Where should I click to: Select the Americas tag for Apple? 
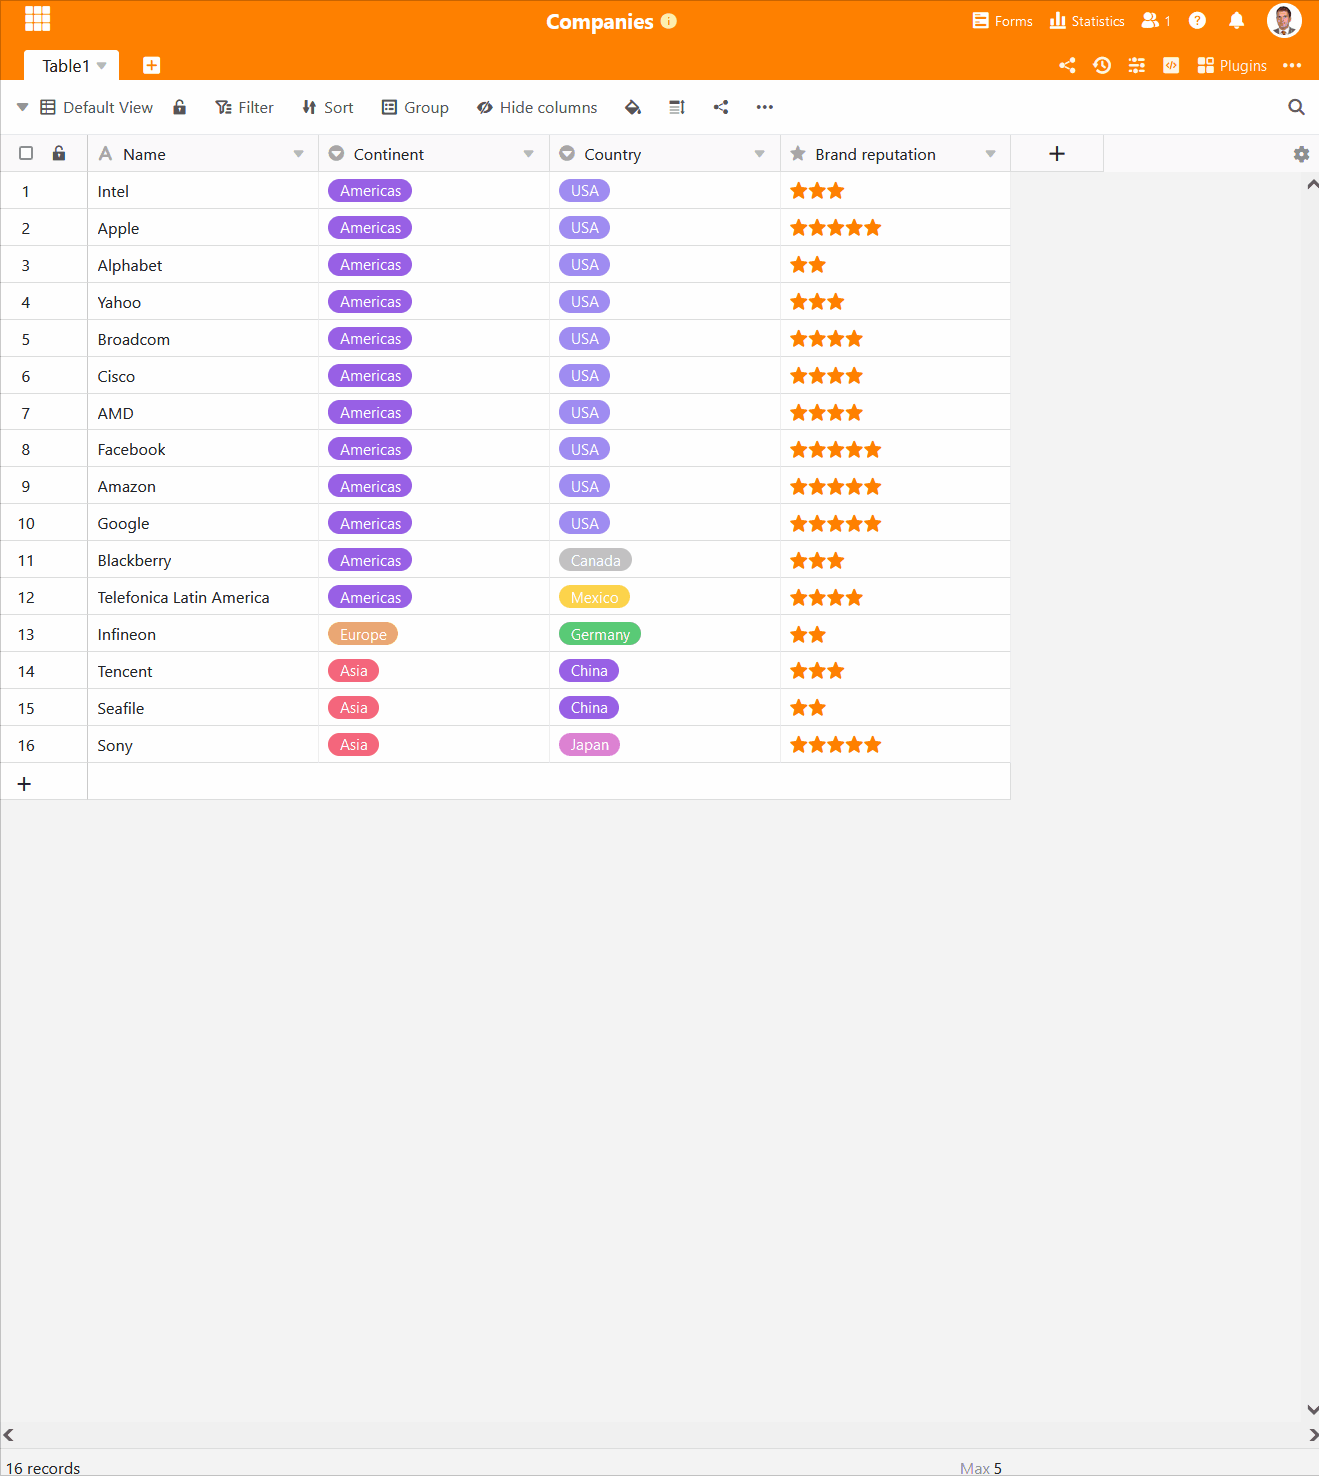tap(370, 228)
